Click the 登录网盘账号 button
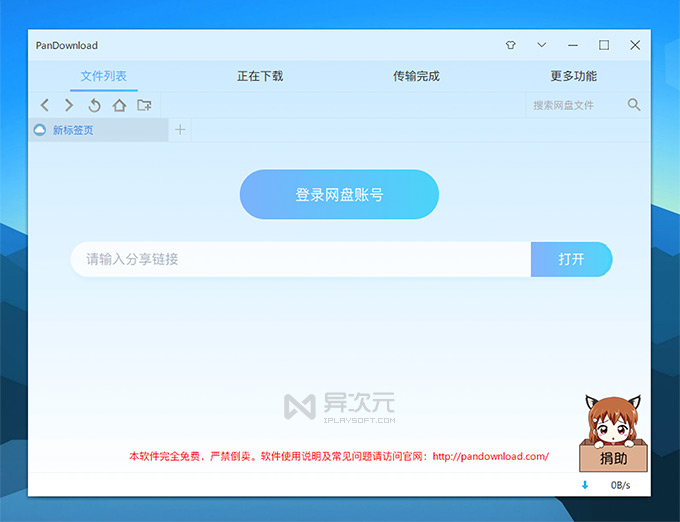The image size is (680, 522). click(x=339, y=194)
